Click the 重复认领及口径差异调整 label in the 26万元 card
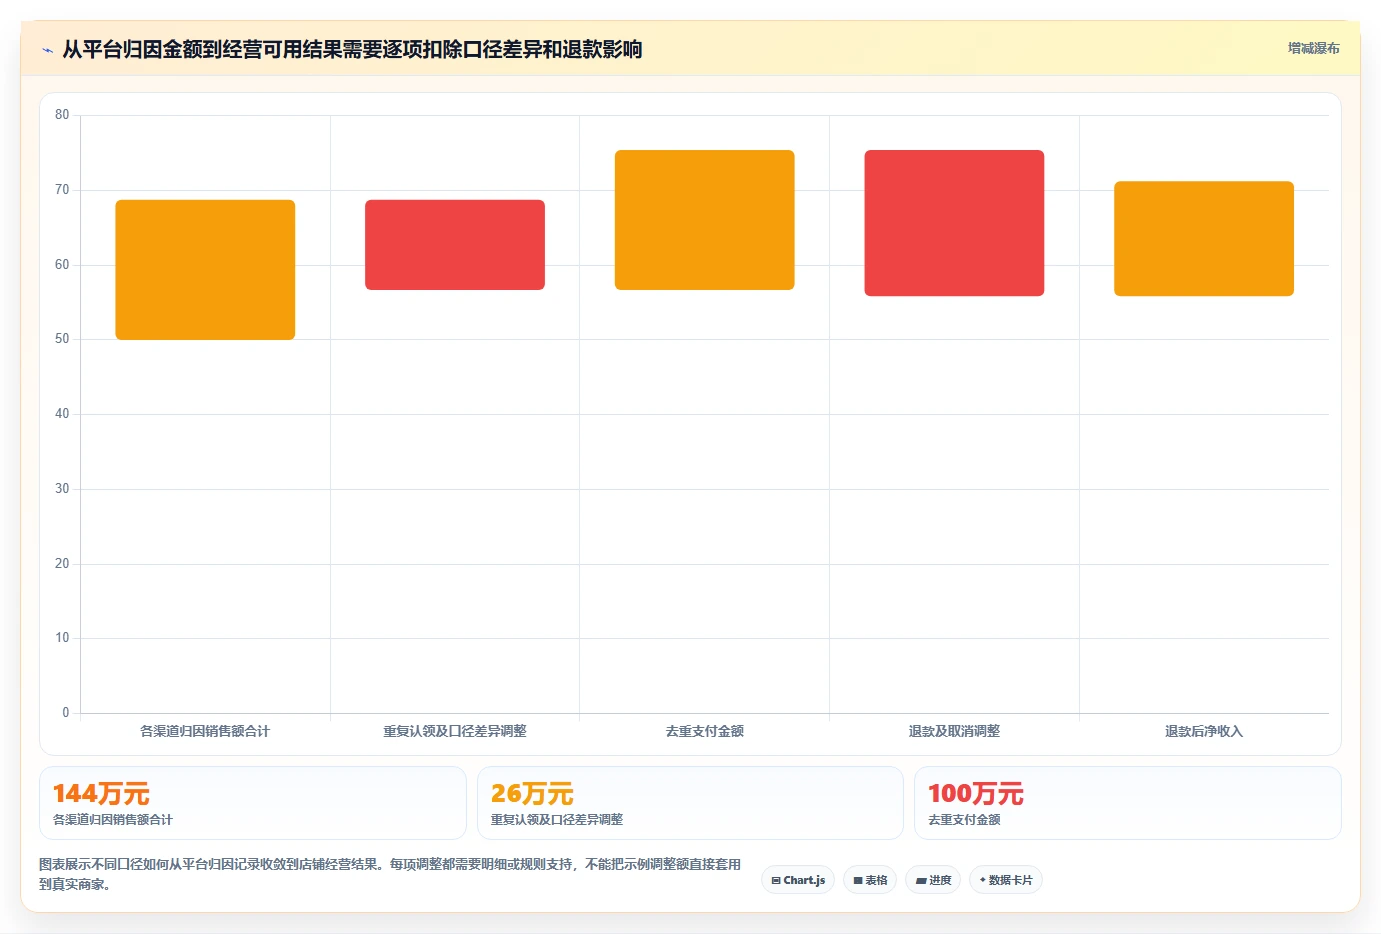Image resolution: width=1381 pixels, height=934 pixels. tap(557, 820)
